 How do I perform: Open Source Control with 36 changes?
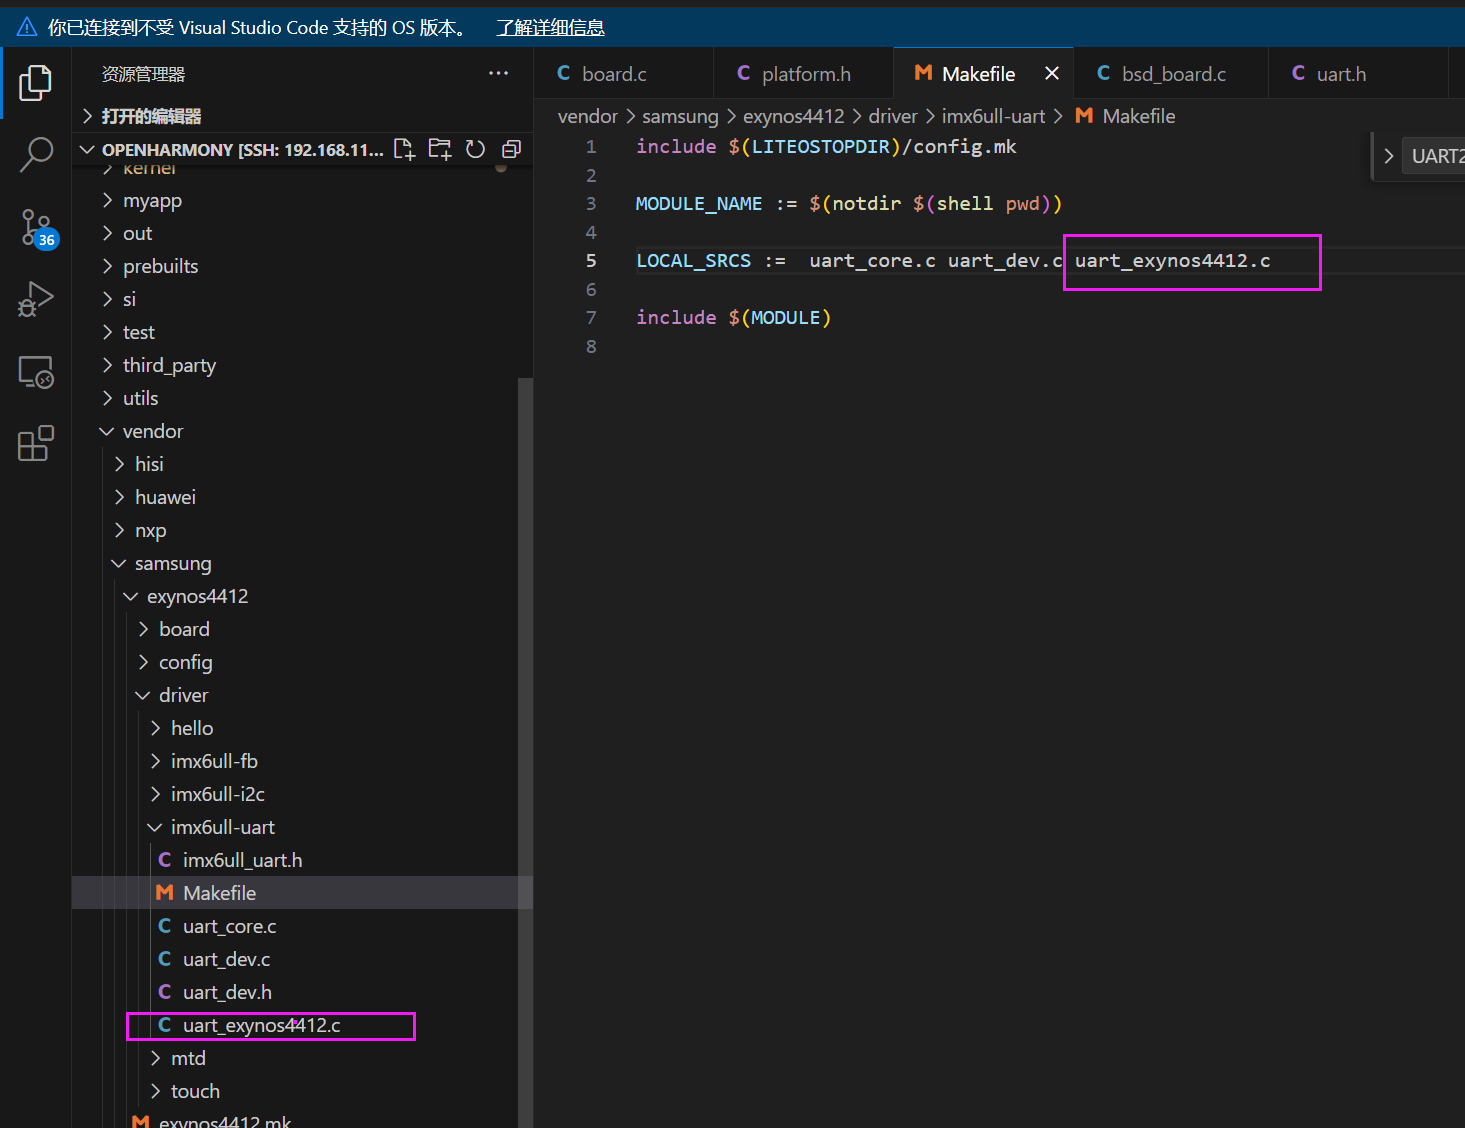[38, 228]
